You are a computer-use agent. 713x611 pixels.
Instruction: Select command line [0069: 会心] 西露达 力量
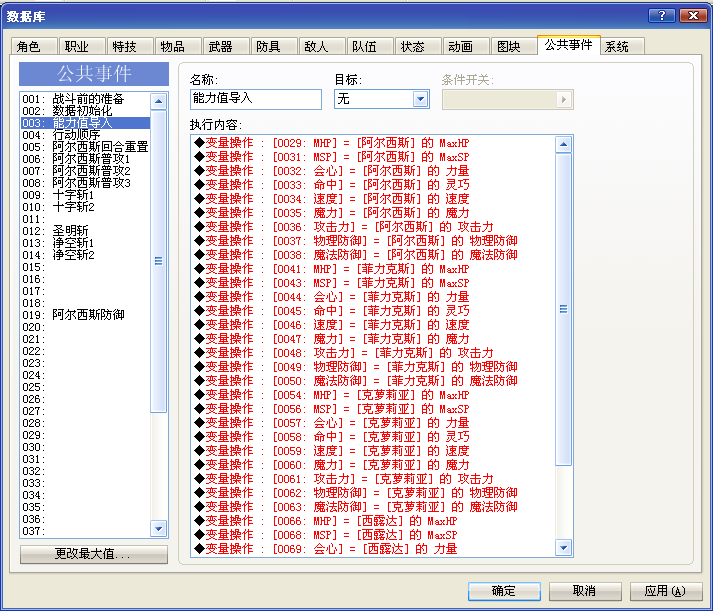click(373, 549)
